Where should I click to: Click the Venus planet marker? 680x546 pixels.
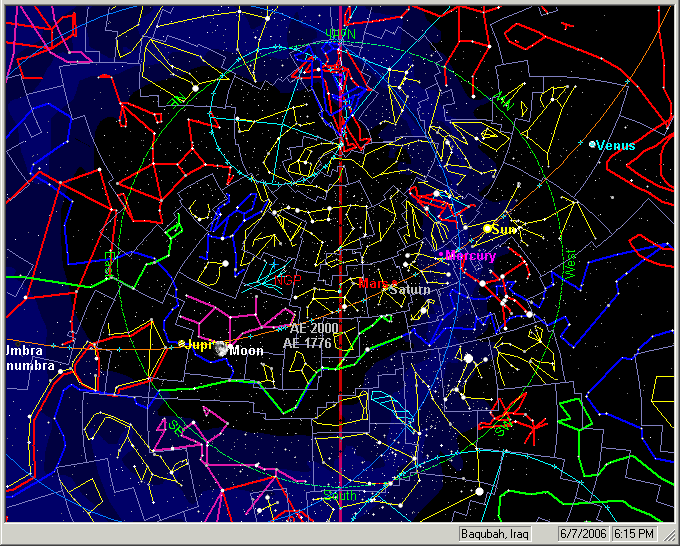[x=593, y=145]
